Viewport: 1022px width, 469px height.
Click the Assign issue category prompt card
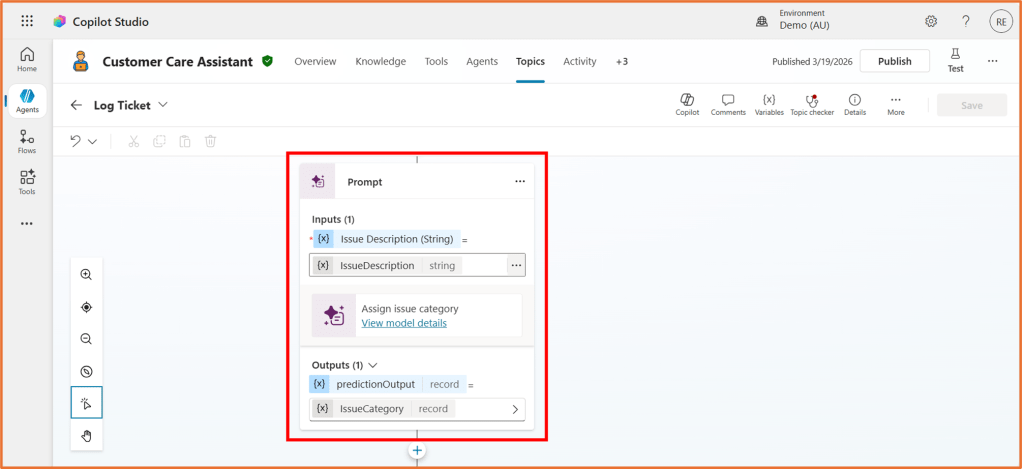pos(416,315)
